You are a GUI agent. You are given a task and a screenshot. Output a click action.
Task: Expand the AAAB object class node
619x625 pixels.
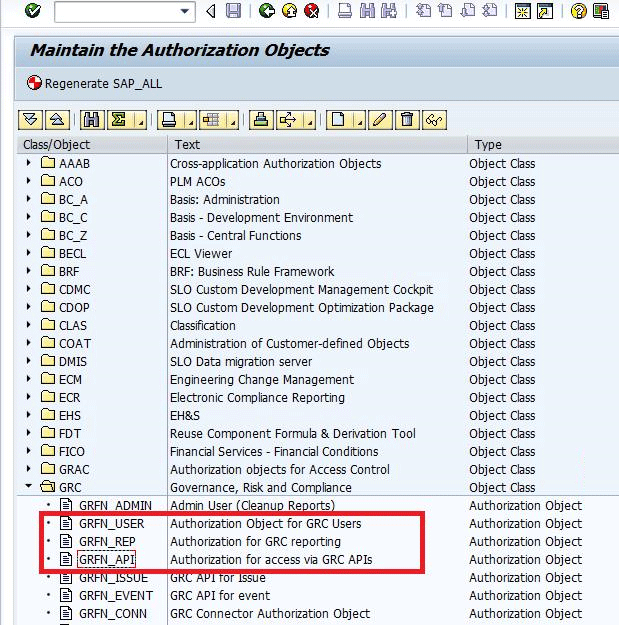pos(28,163)
